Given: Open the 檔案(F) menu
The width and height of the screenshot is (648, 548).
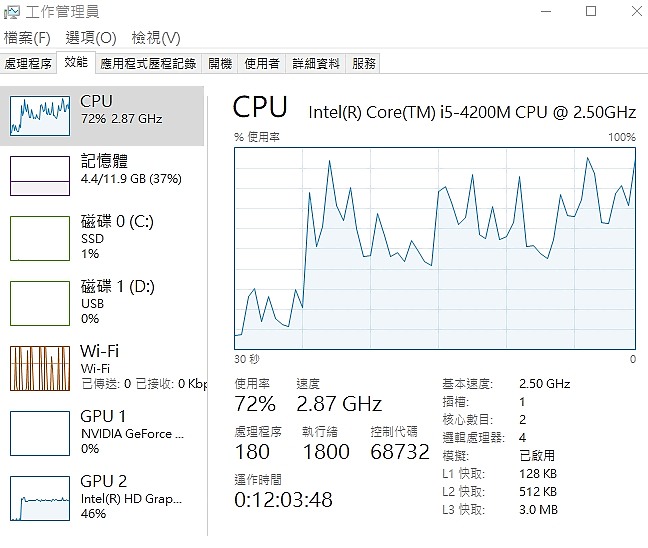Looking at the screenshot, I should point(27,38).
